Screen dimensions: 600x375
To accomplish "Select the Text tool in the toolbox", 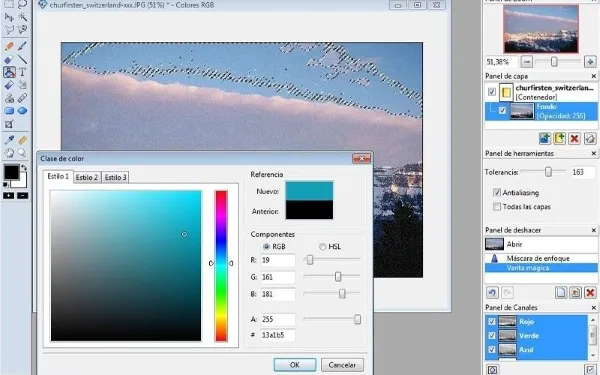I will click(x=22, y=72).
